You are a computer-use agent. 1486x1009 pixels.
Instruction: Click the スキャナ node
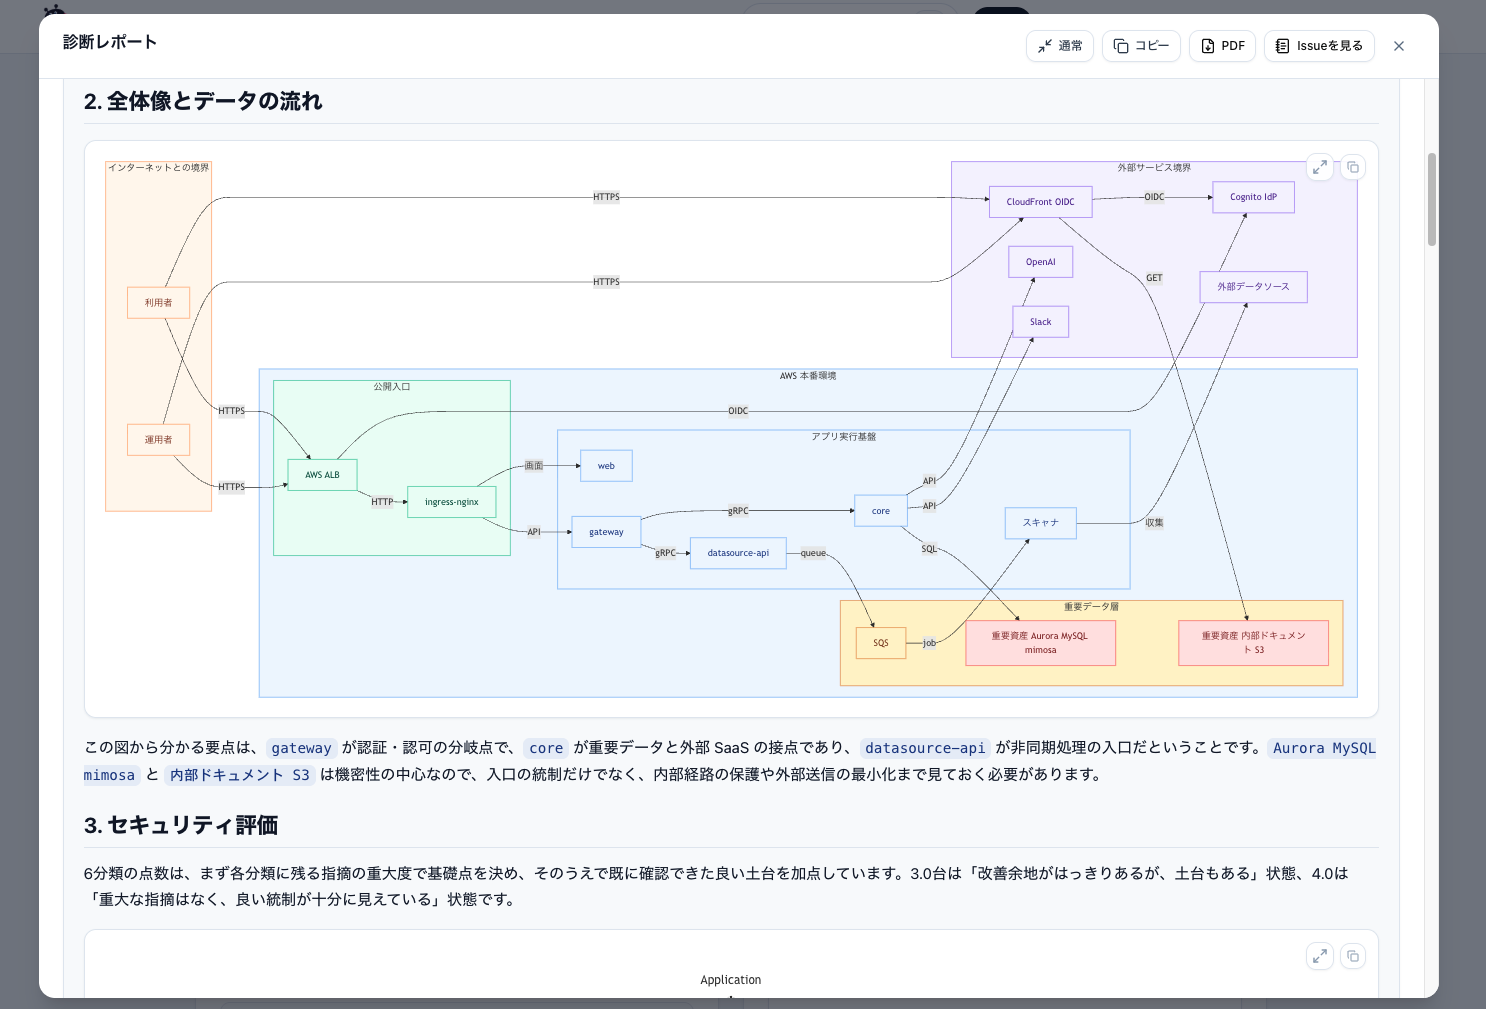click(x=1041, y=523)
